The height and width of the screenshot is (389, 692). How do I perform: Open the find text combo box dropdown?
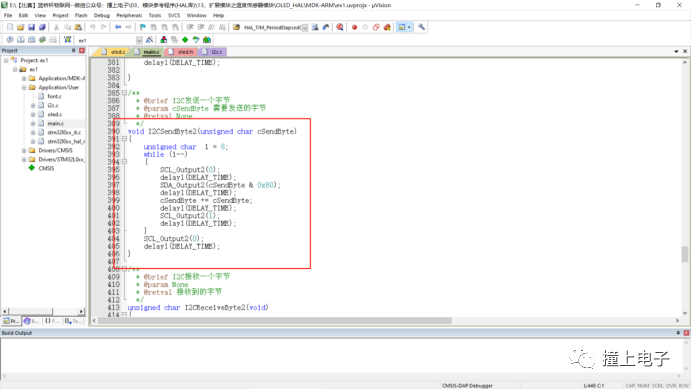(305, 27)
